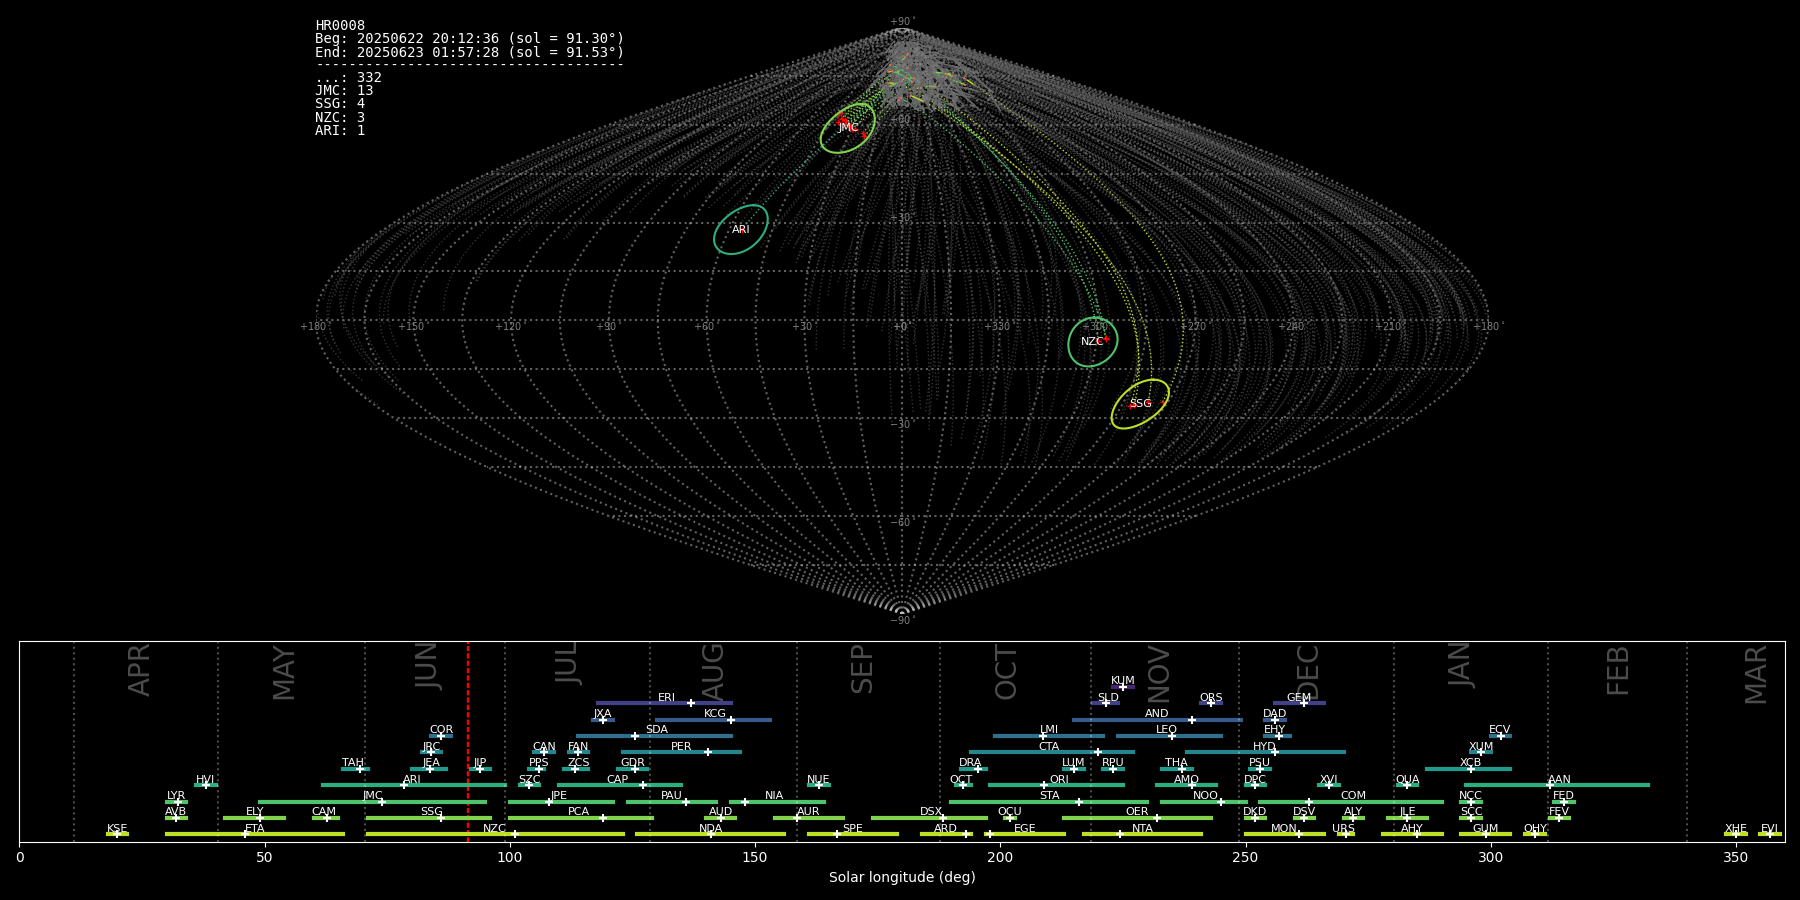Click the yellow SSG radiant ellipse on sky map

pos(1140,404)
